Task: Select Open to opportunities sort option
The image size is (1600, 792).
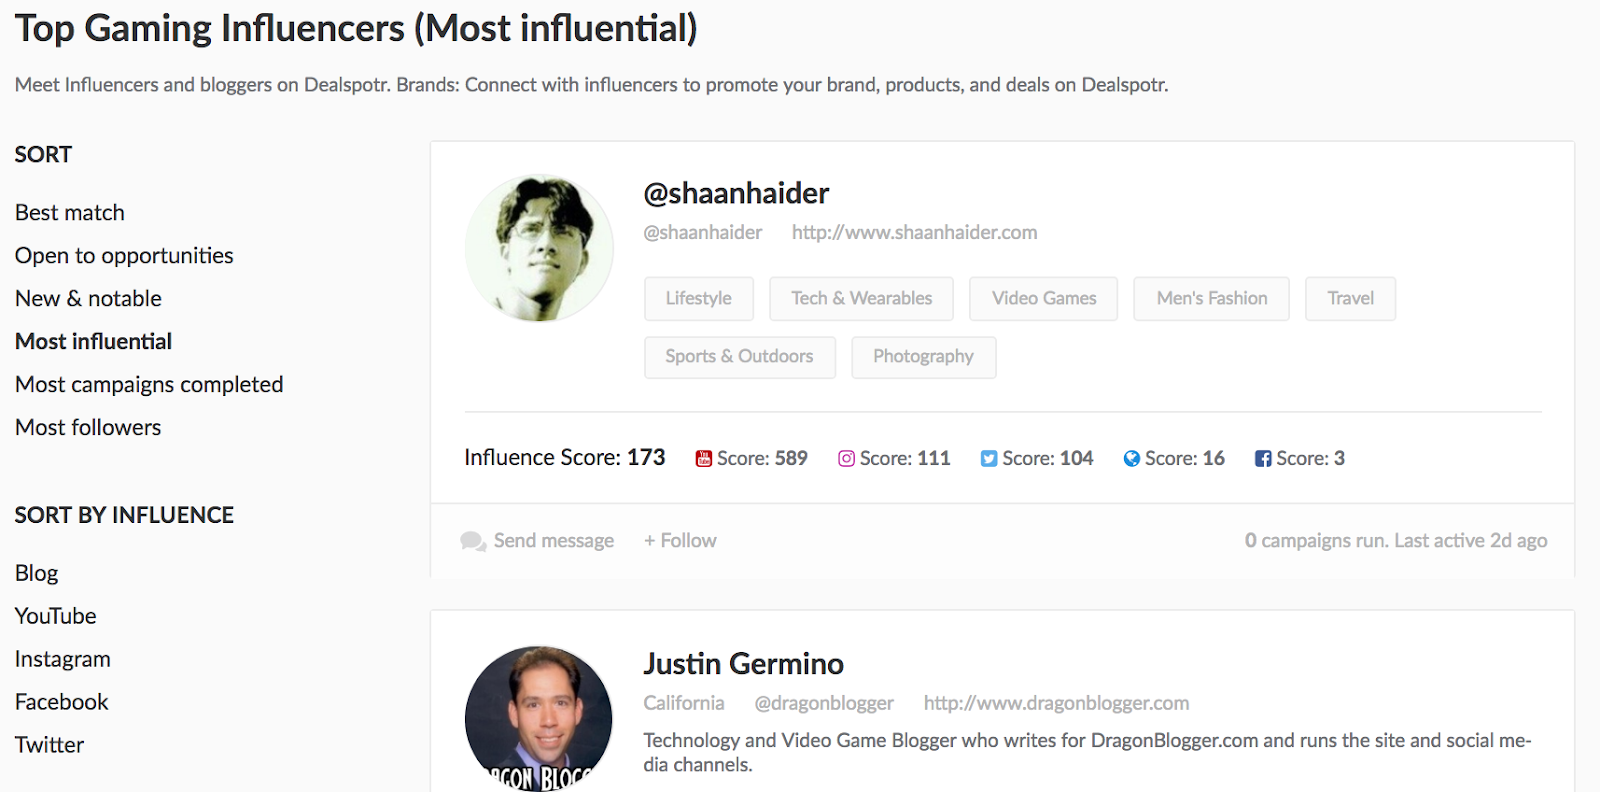Action: pyautogui.click(x=124, y=256)
